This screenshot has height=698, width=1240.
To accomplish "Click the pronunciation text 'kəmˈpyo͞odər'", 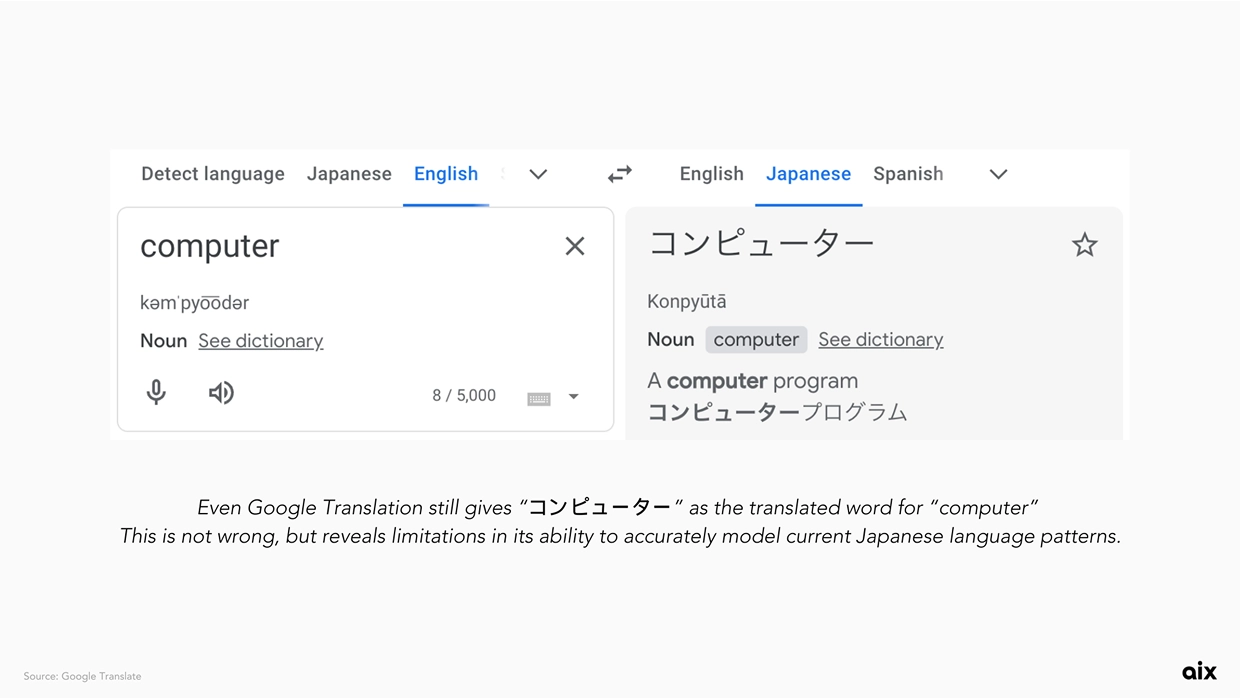I will click(x=194, y=303).
